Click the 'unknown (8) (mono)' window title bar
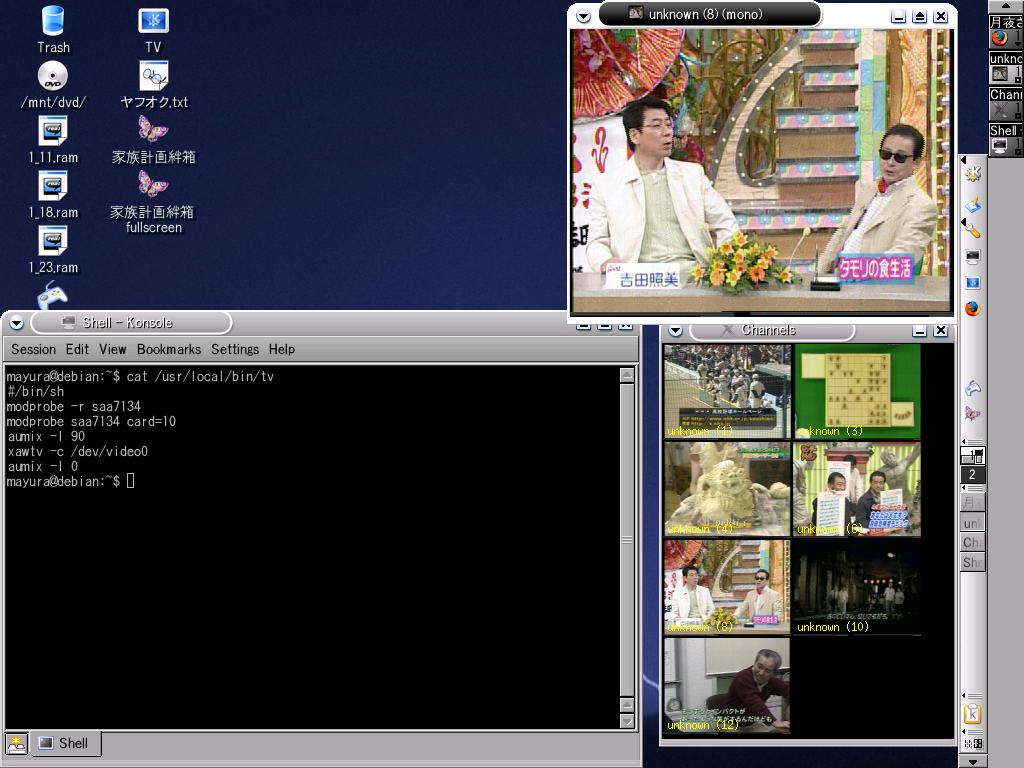 [x=710, y=14]
